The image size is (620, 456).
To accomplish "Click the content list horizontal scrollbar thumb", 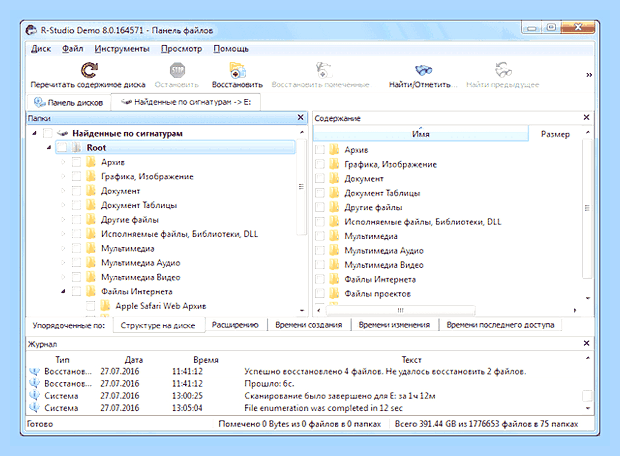I will point(400,310).
